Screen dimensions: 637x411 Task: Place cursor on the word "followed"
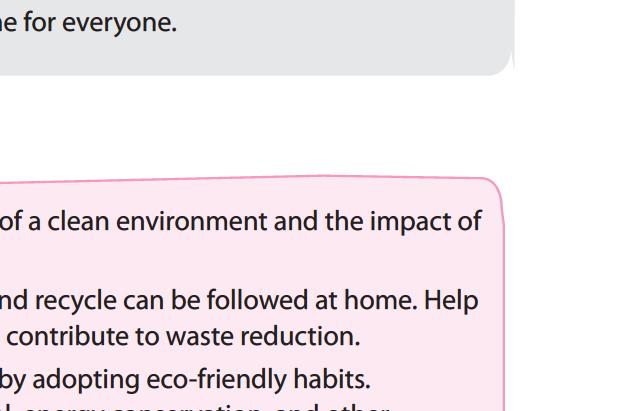click(x=257, y=301)
